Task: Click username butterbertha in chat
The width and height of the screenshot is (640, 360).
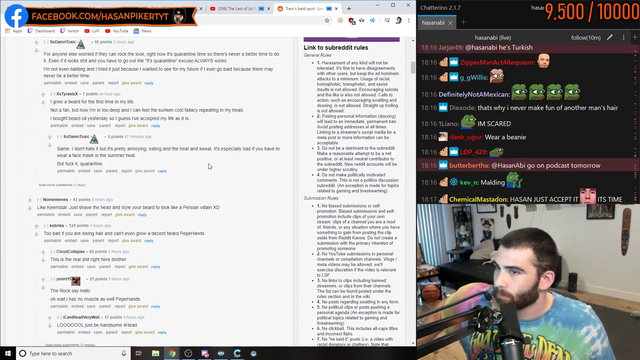Action: click(469, 166)
